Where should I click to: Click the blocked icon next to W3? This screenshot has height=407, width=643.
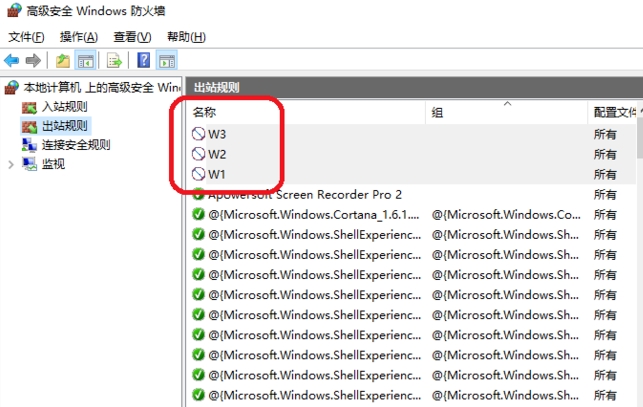[x=198, y=134]
